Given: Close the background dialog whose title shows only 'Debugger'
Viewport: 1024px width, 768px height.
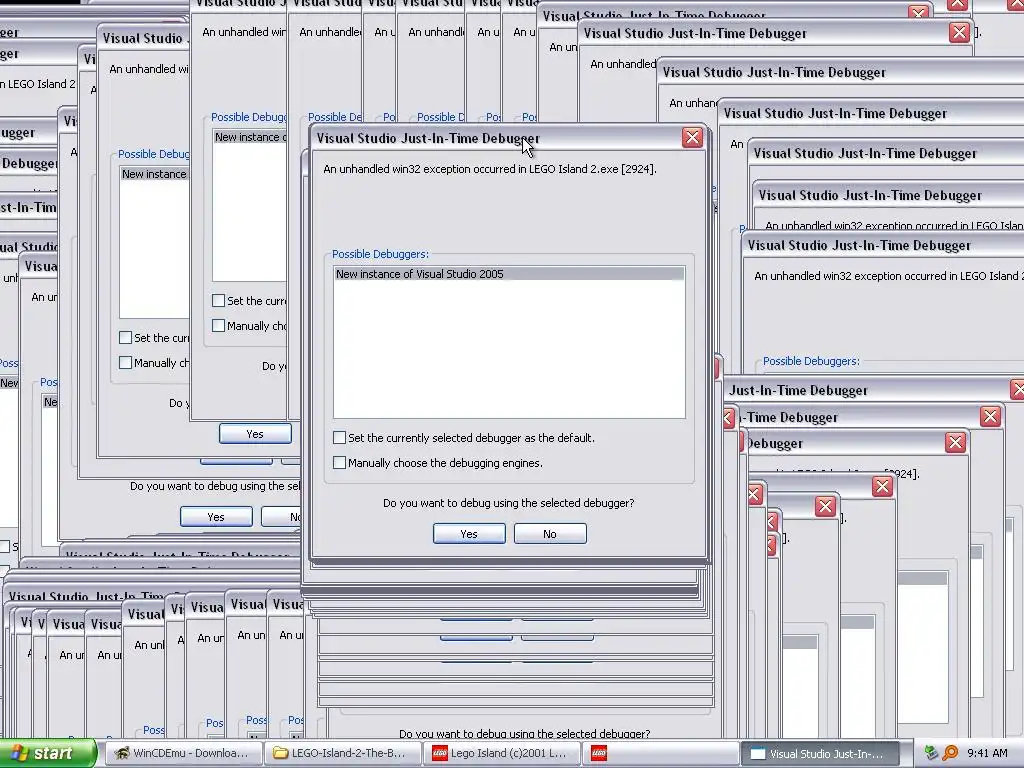Looking at the screenshot, I should tap(955, 442).
